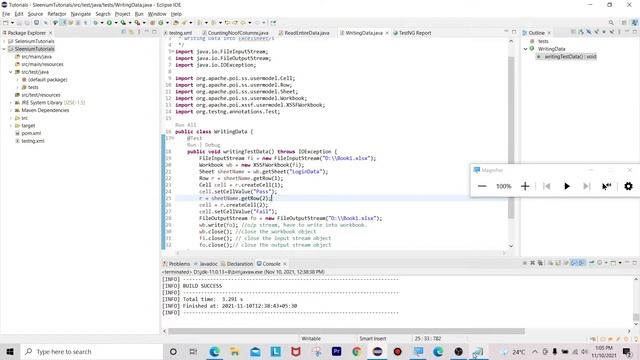The image size is (640, 360).
Task: Open Task View on the taskbar
Action: pyautogui.click(x=193, y=351)
